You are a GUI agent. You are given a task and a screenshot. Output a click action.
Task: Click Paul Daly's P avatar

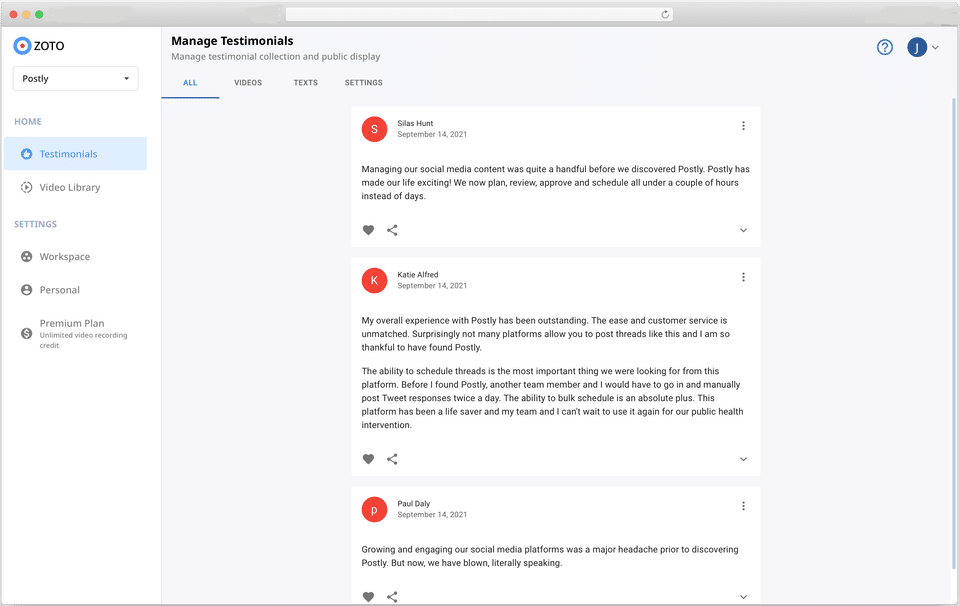[374, 509]
